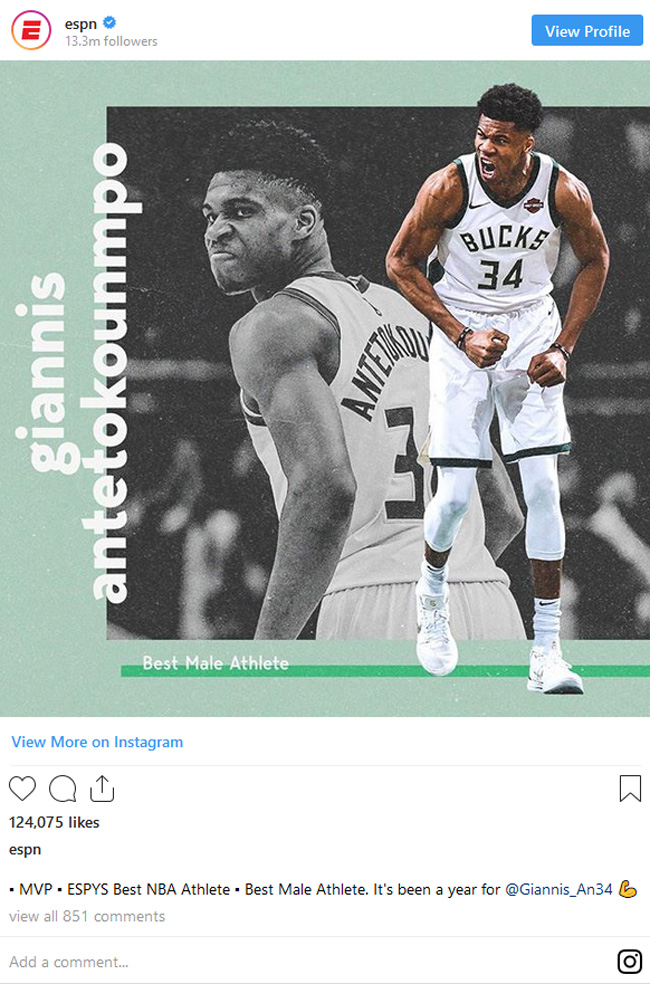Open comments via the speech bubble icon

tap(63, 788)
